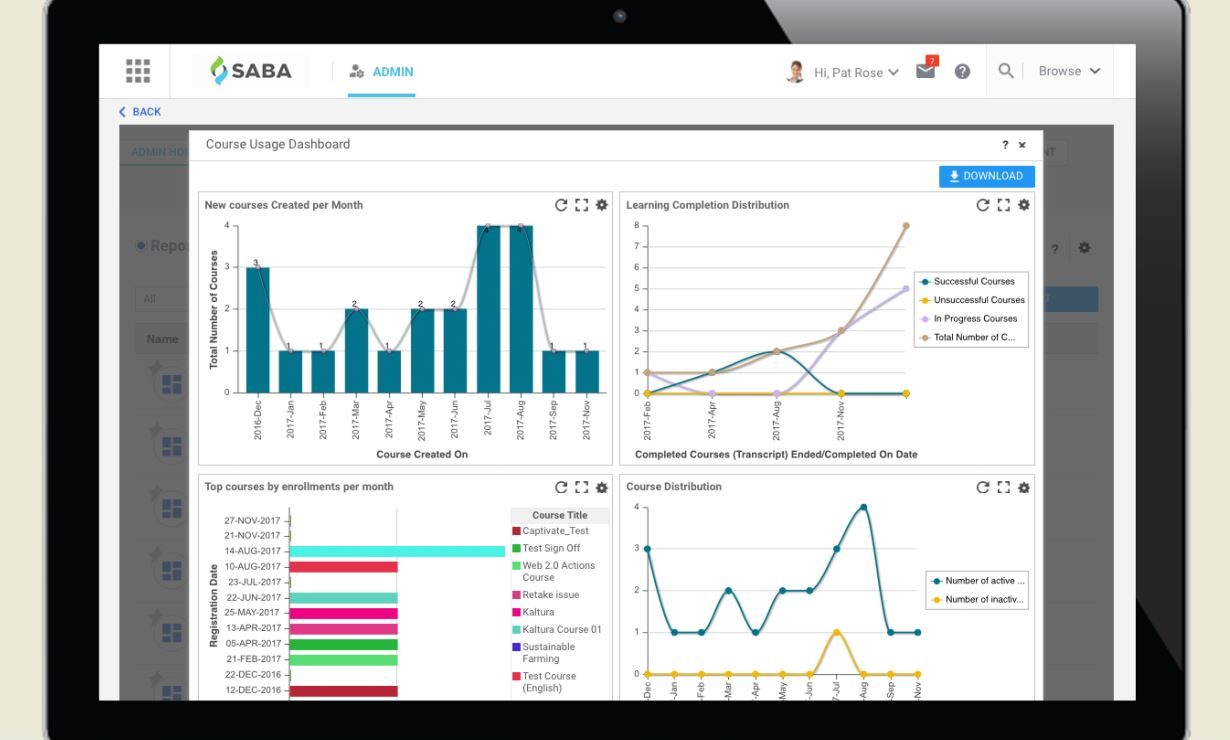Click the Captivate_Test color swatch in legend
This screenshot has height=740, width=1230.
coord(517,531)
